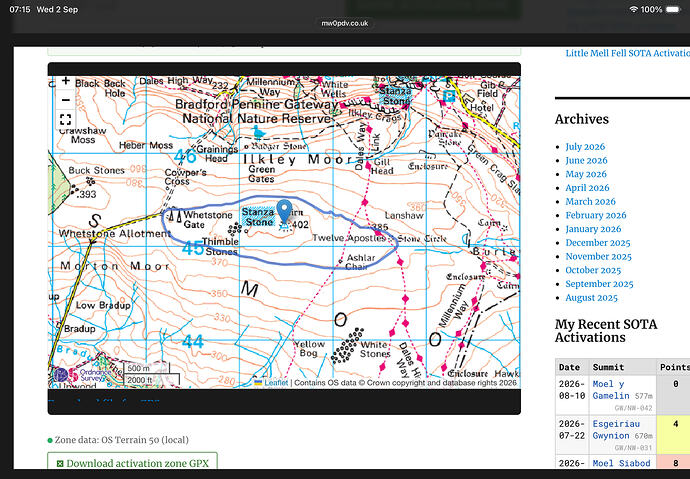Click My Recent SOTA Activations heading

(x=606, y=331)
